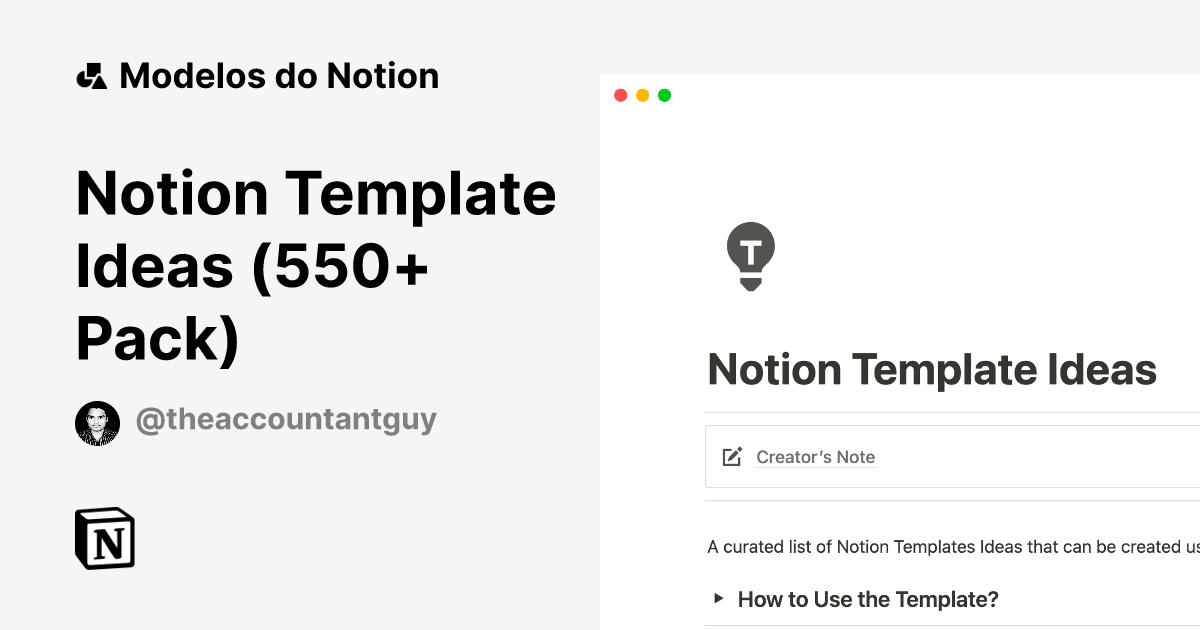Screen dimensions: 1200x630
Task: Click the creator's profile avatar
Action: (97, 424)
